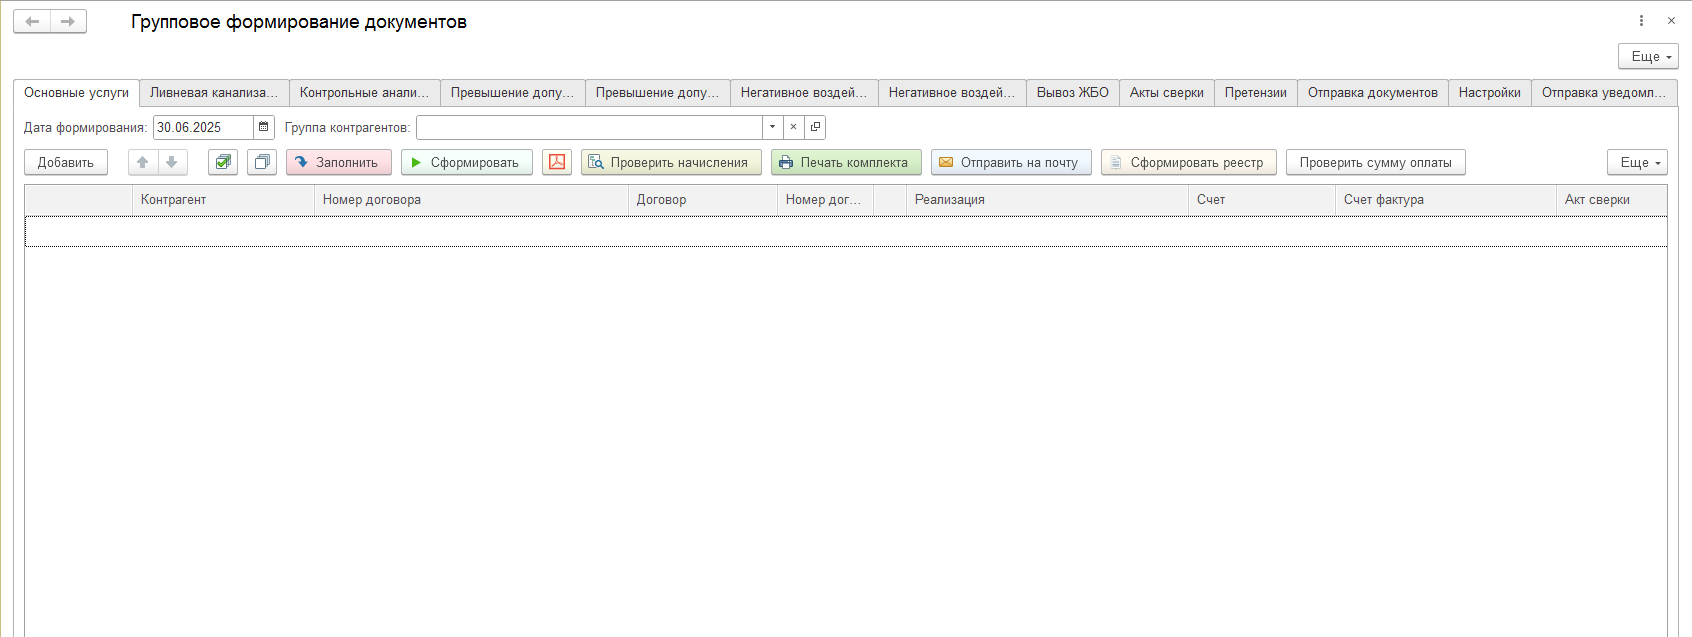
Task: Click the Номер договора column header
Action: pos(471,200)
